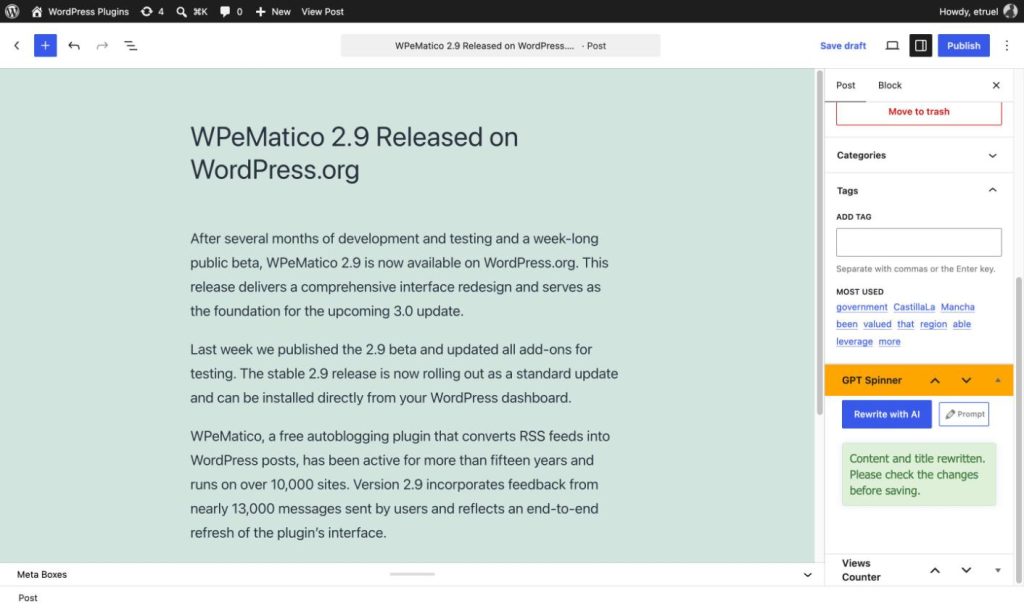Redo the last undone change
Image resolution: width=1024 pixels, height=609 pixels.
[102, 46]
